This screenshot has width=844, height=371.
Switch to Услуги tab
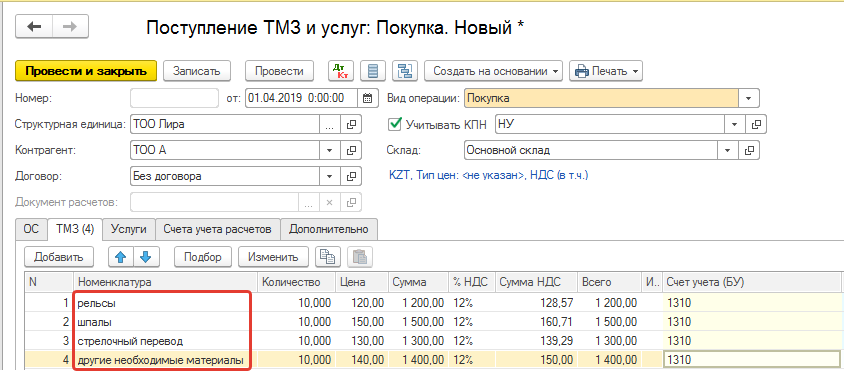tap(129, 229)
